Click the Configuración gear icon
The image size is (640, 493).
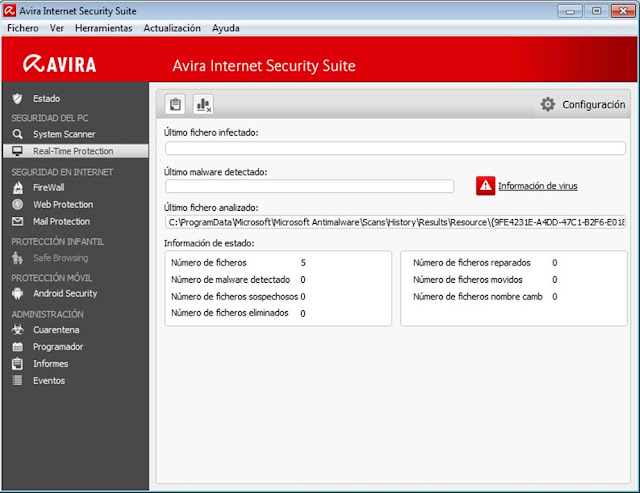[547, 104]
